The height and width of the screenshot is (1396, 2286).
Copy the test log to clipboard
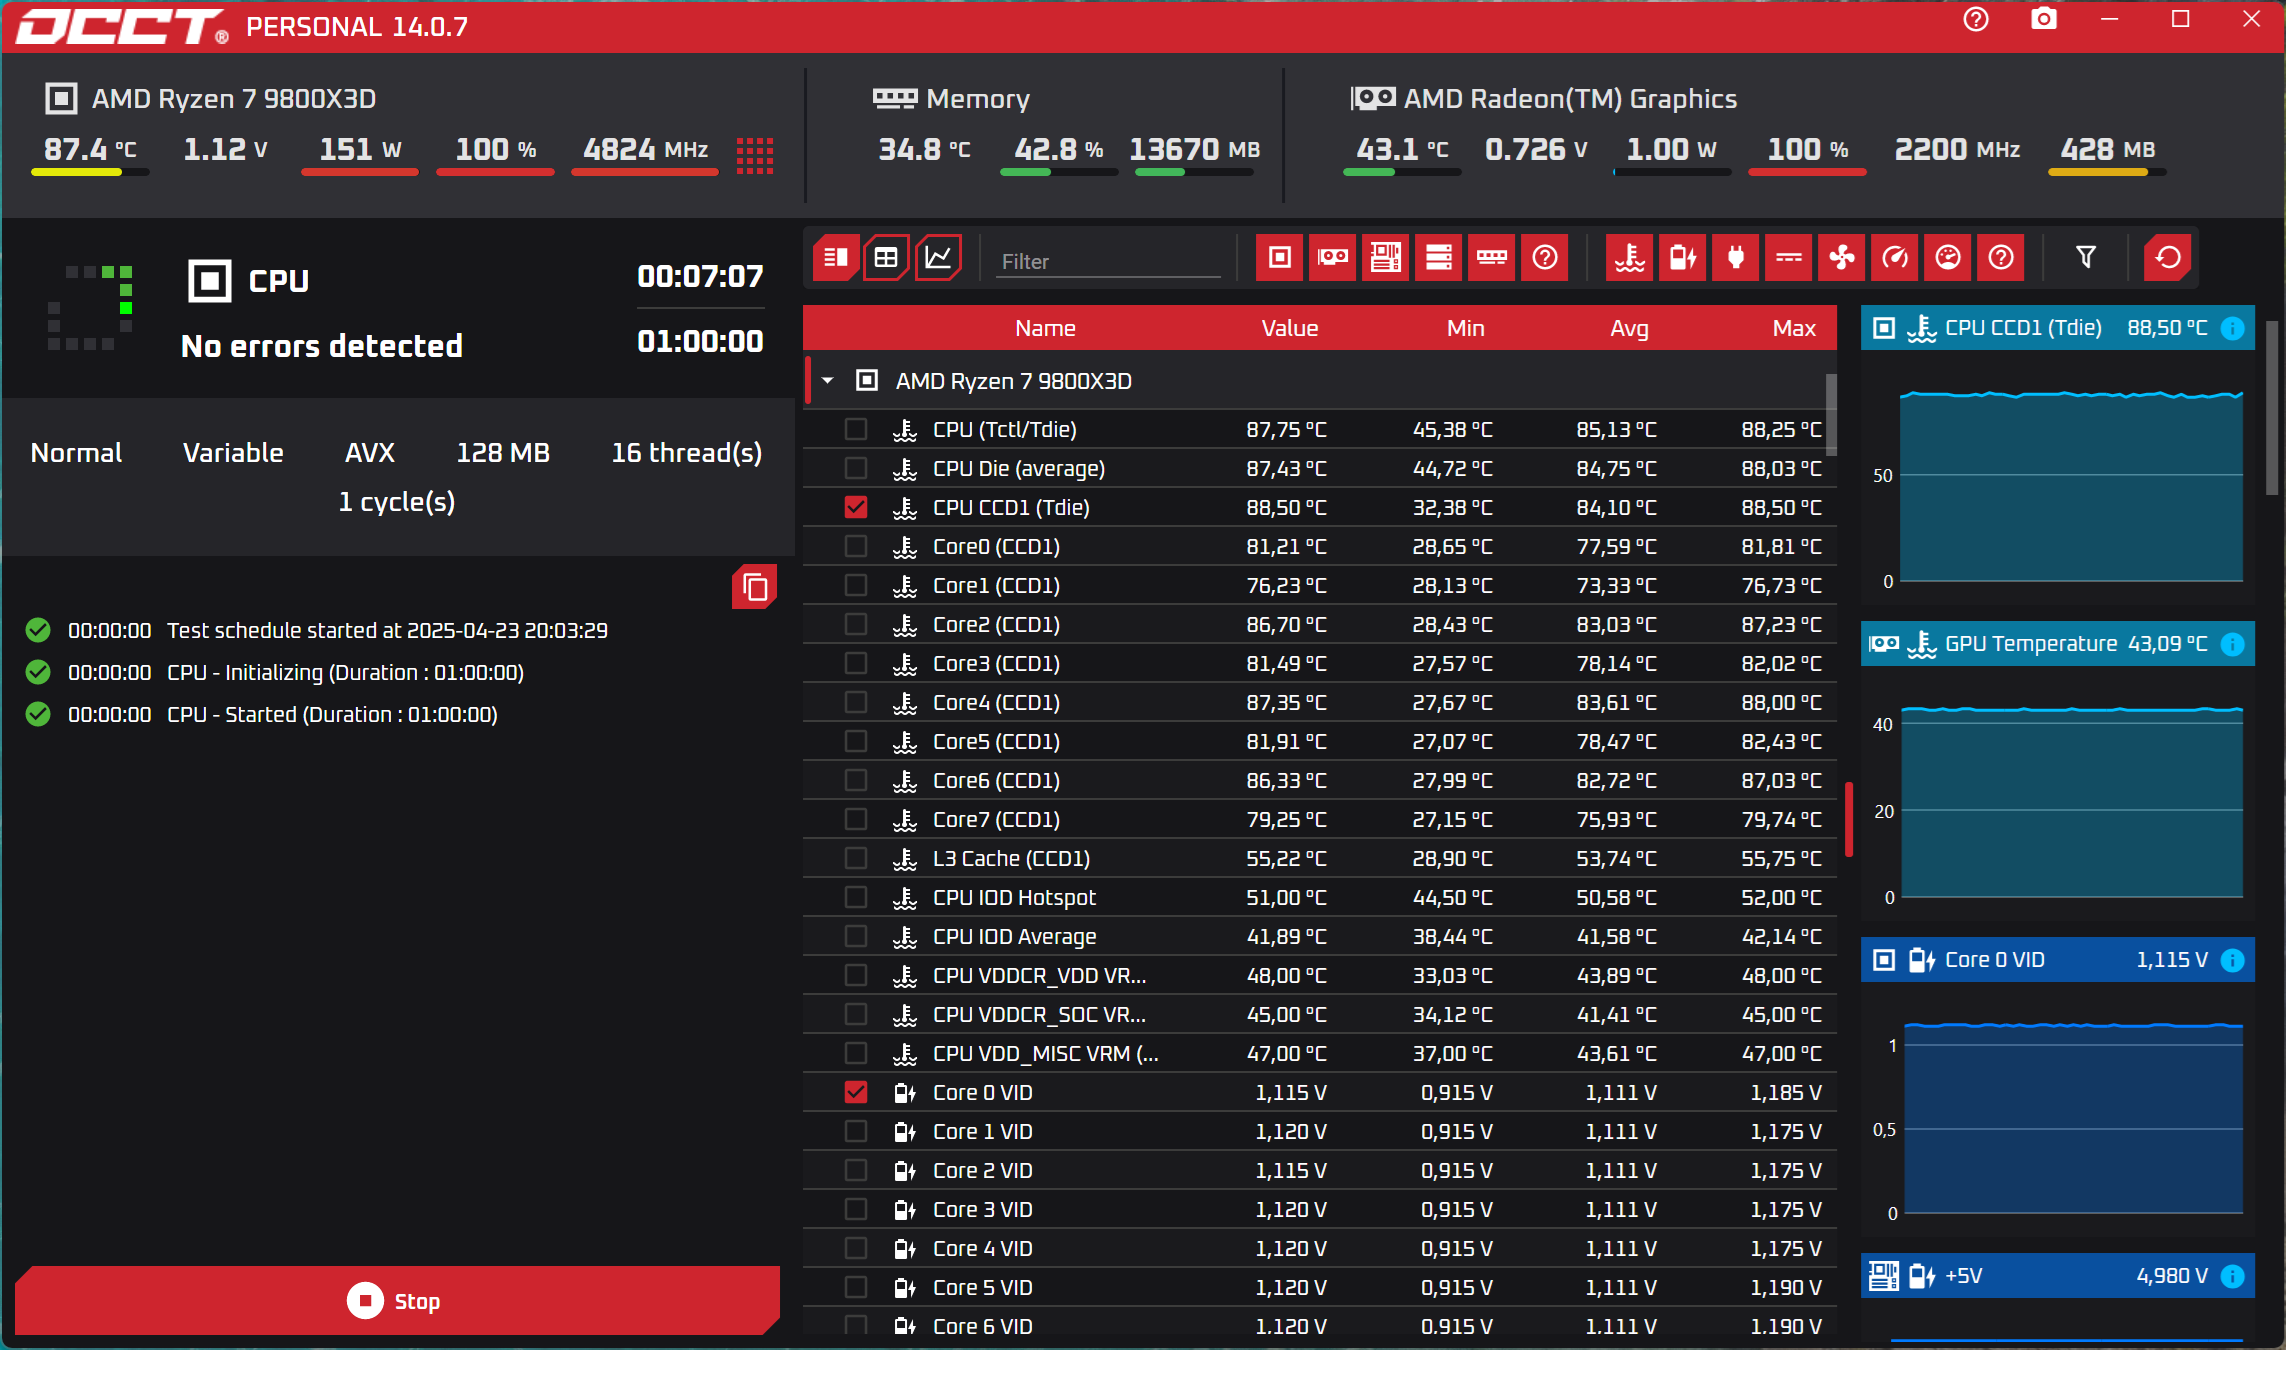(755, 588)
